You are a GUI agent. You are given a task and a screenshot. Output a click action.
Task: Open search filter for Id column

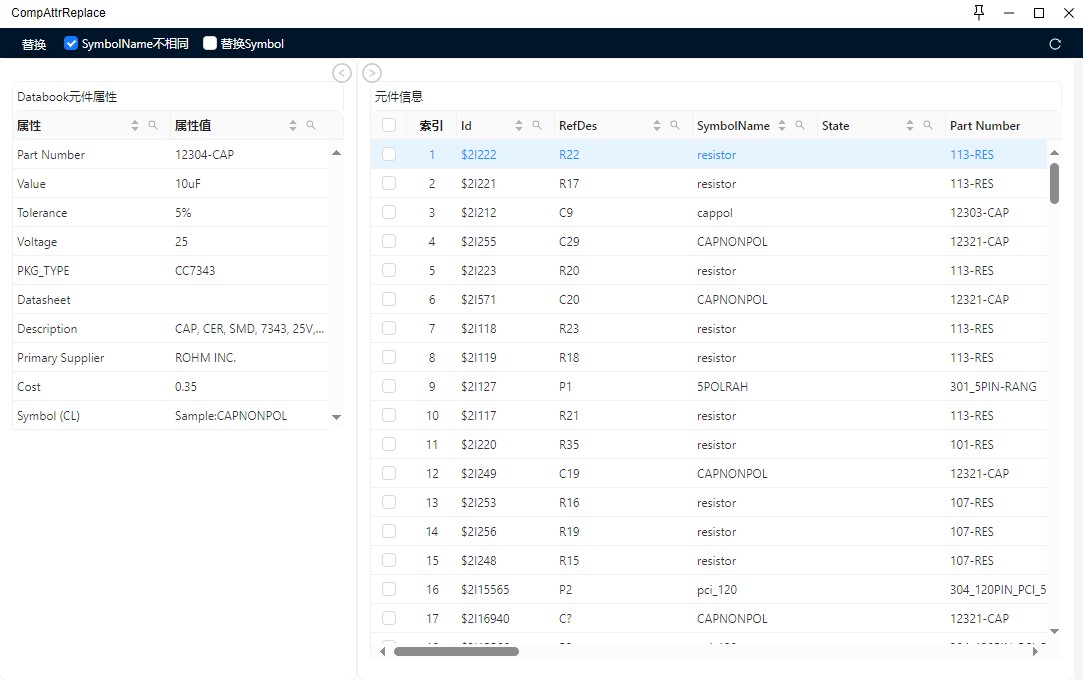pyautogui.click(x=537, y=125)
